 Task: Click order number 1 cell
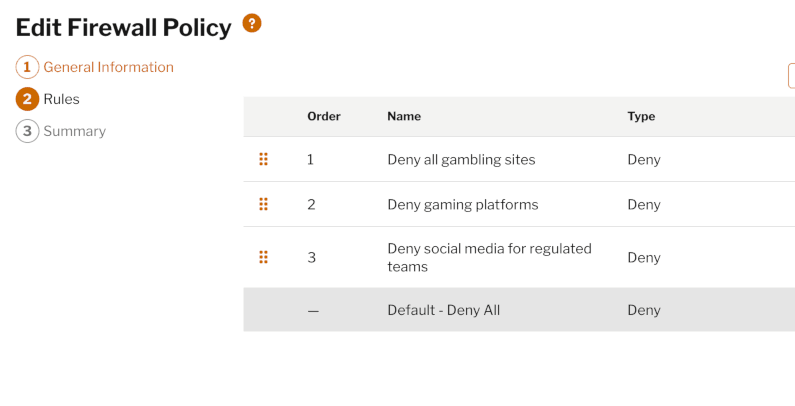310,160
